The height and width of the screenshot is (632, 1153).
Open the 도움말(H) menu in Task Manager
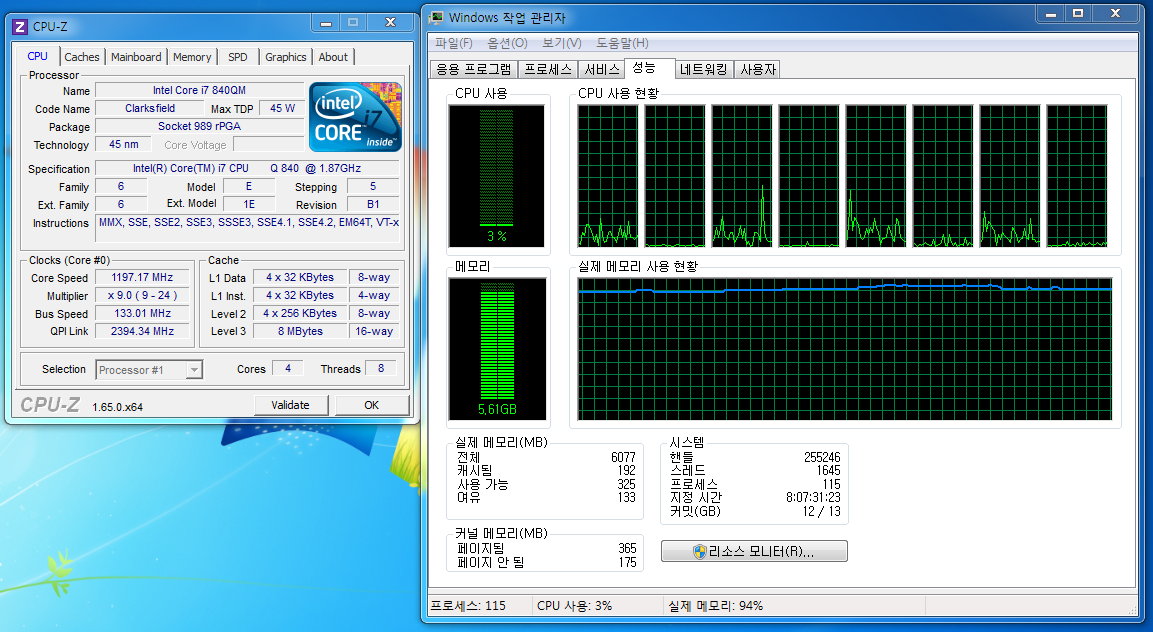click(x=622, y=43)
